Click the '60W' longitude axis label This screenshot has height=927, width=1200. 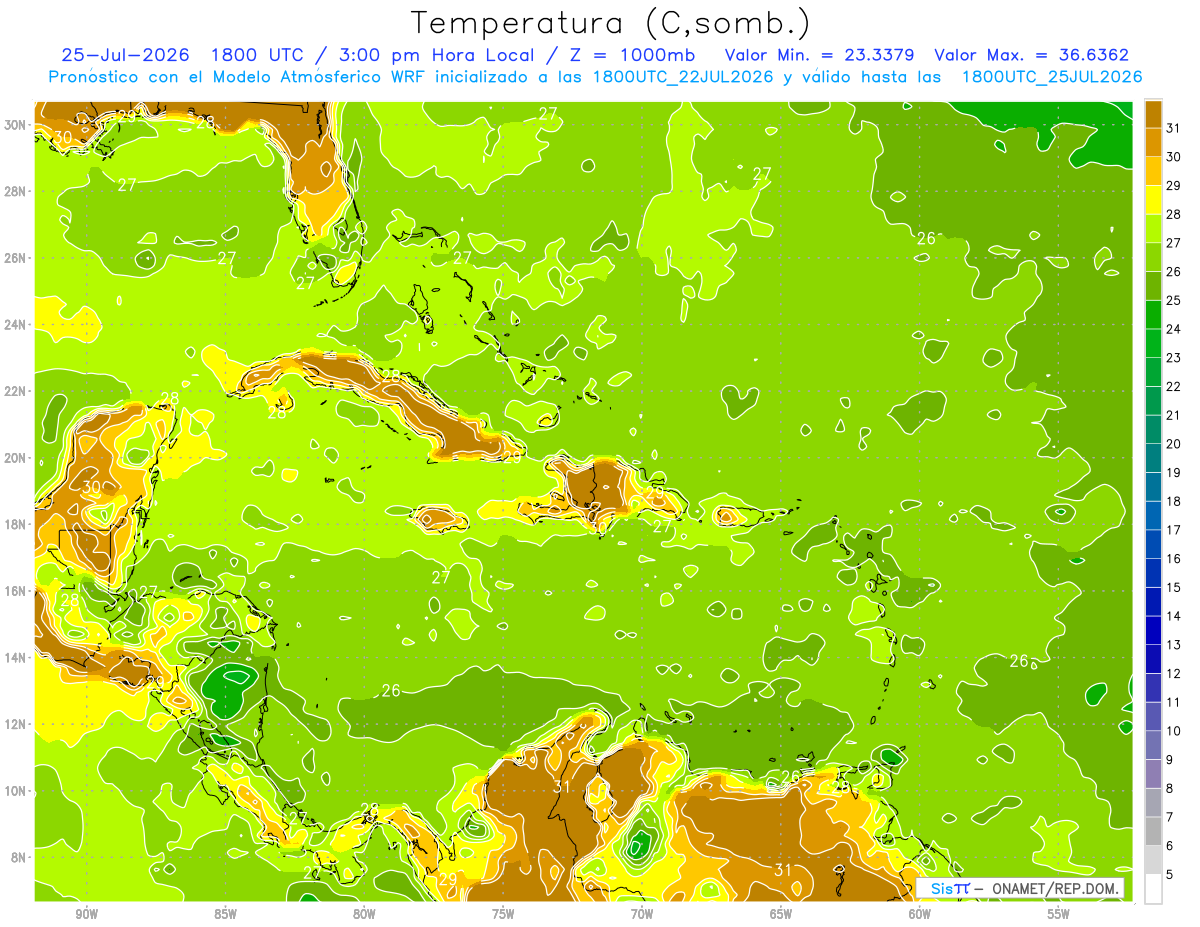coord(920,914)
